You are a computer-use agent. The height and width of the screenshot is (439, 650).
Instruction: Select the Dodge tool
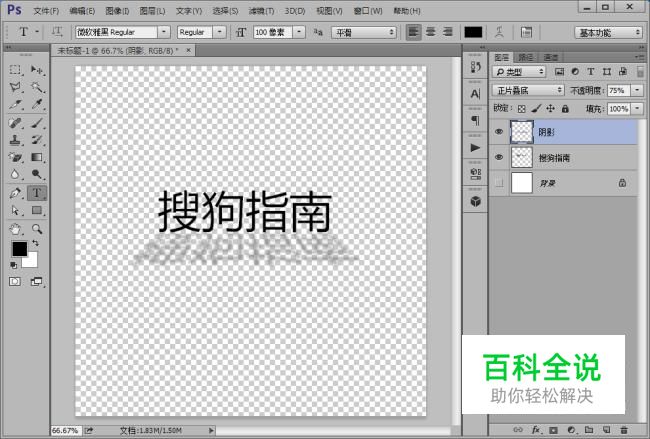pyautogui.click(x=37, y=175)
